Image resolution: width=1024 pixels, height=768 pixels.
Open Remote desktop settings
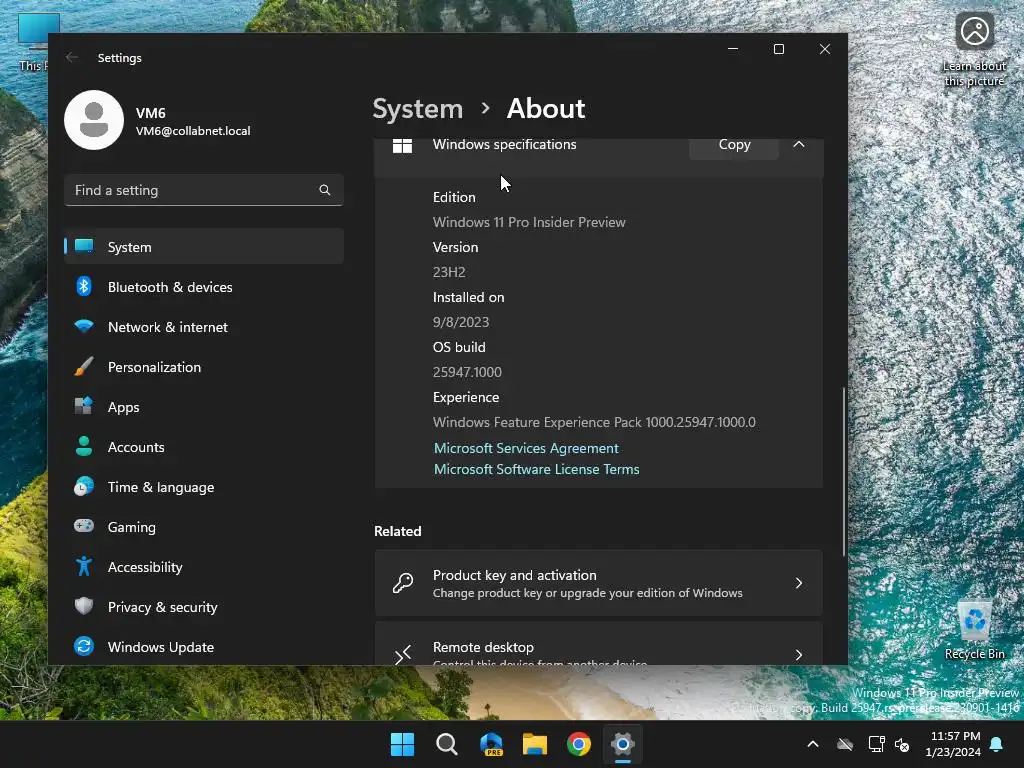[598, 644]
